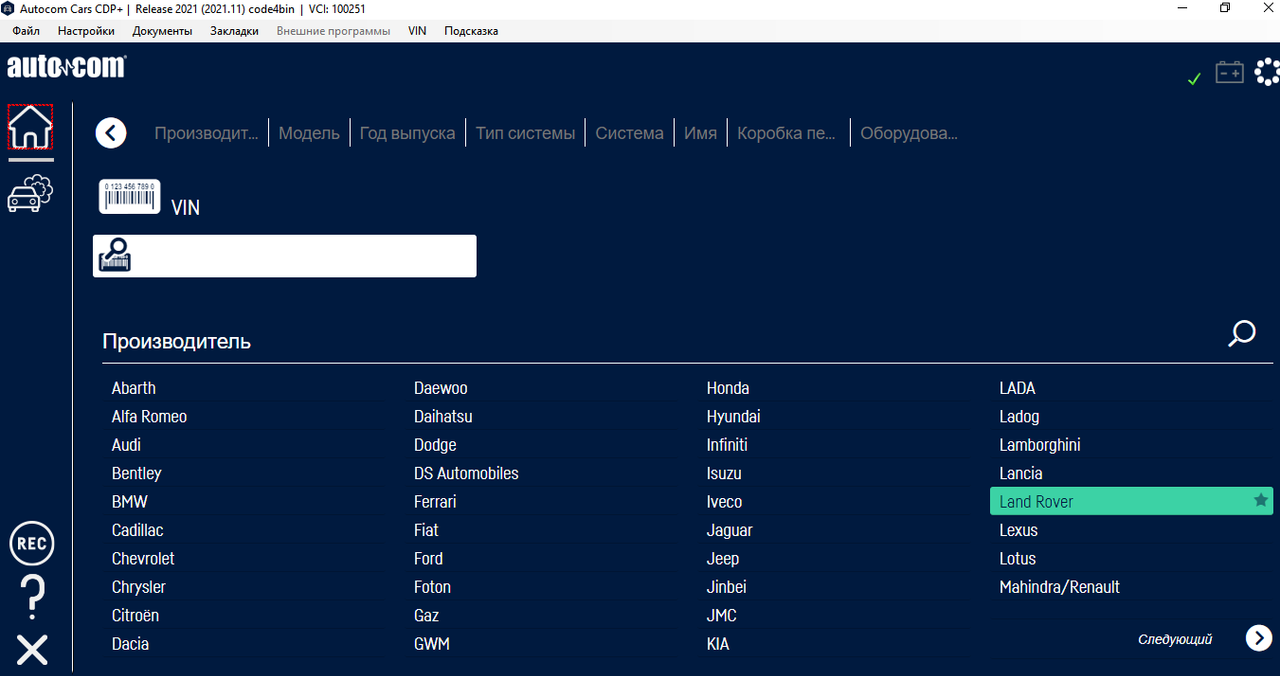Select highlighted Land Rover row
1280x676 pixels.
pos(1132,501)
